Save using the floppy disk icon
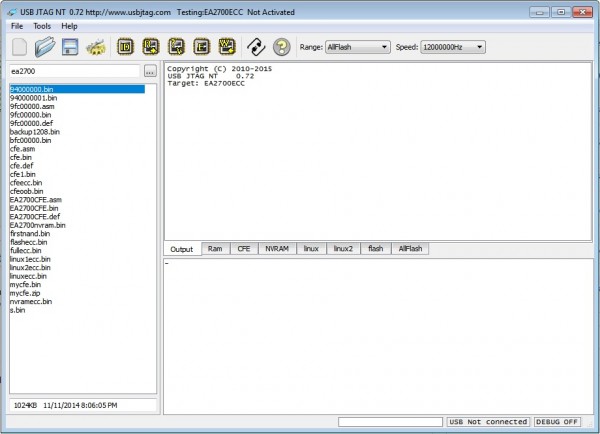 70,47
